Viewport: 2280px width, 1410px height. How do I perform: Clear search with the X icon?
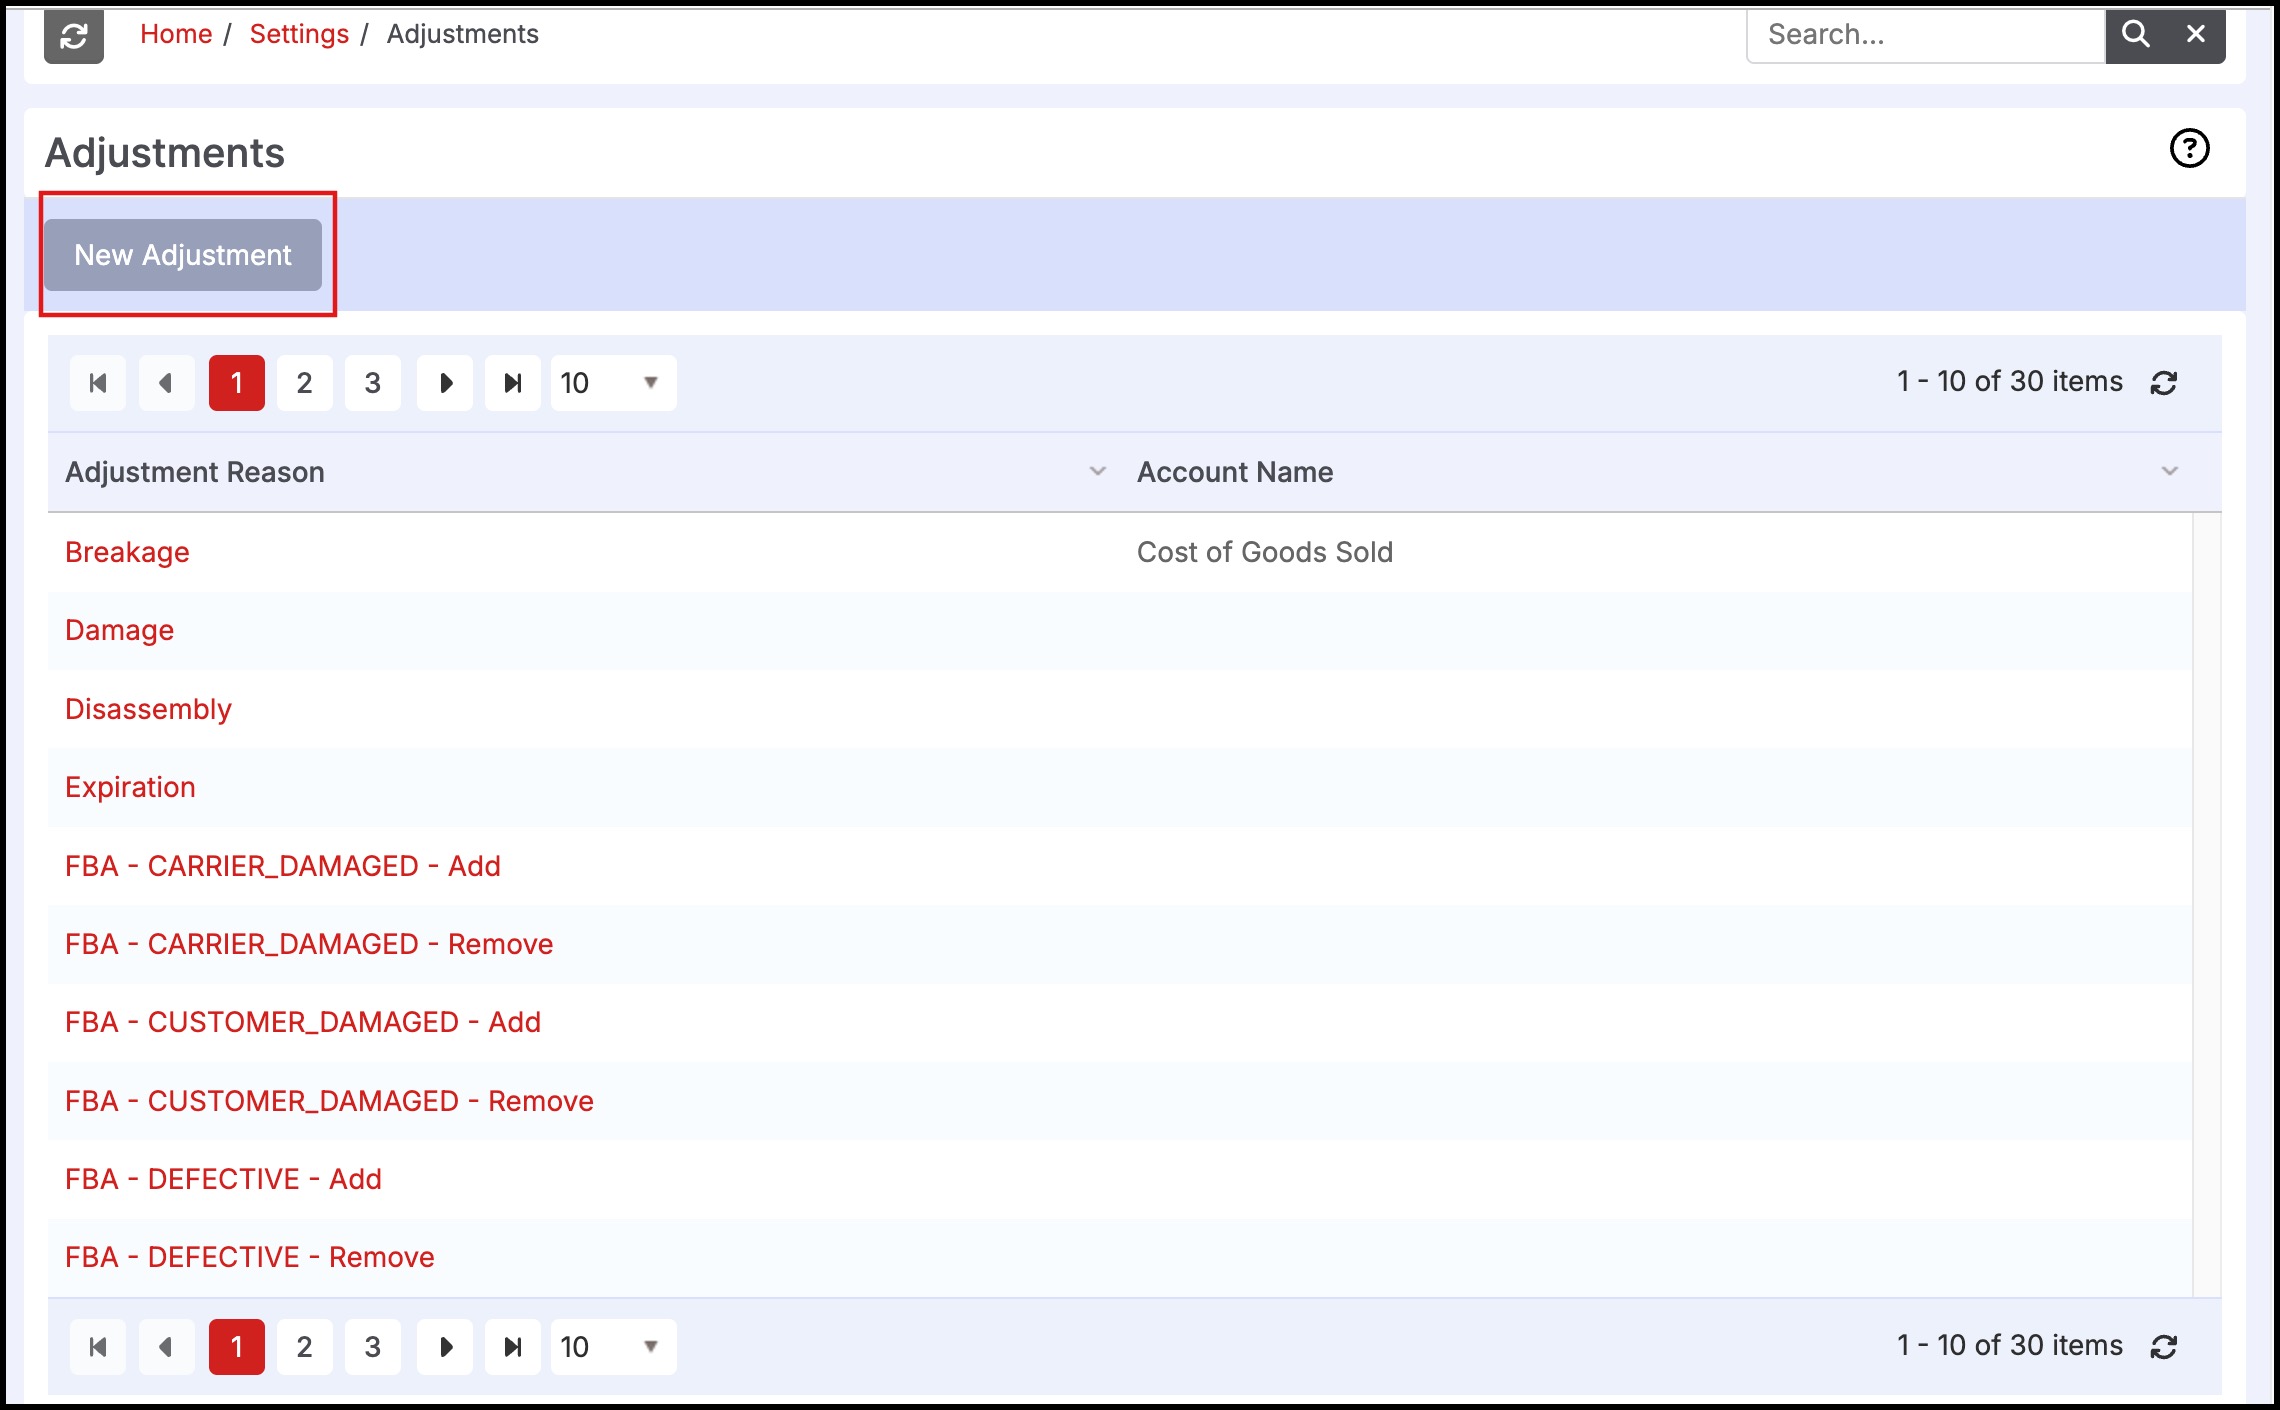[x=2196, y=34]
